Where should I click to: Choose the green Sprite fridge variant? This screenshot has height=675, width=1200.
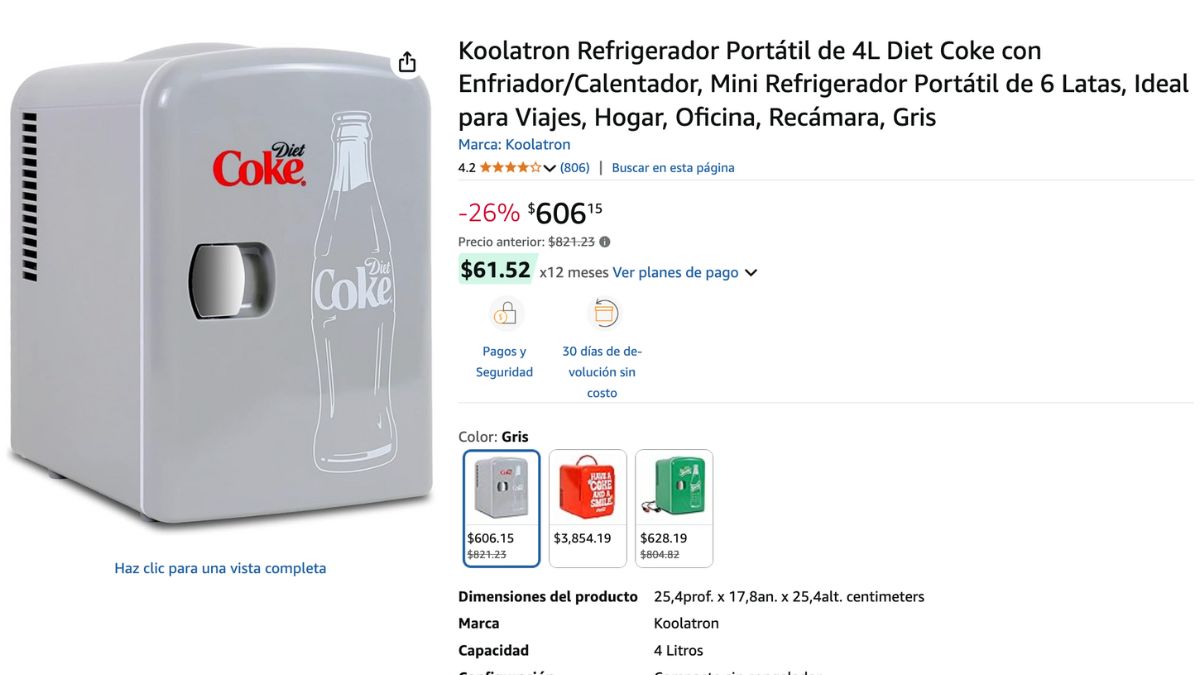[674, 509]
